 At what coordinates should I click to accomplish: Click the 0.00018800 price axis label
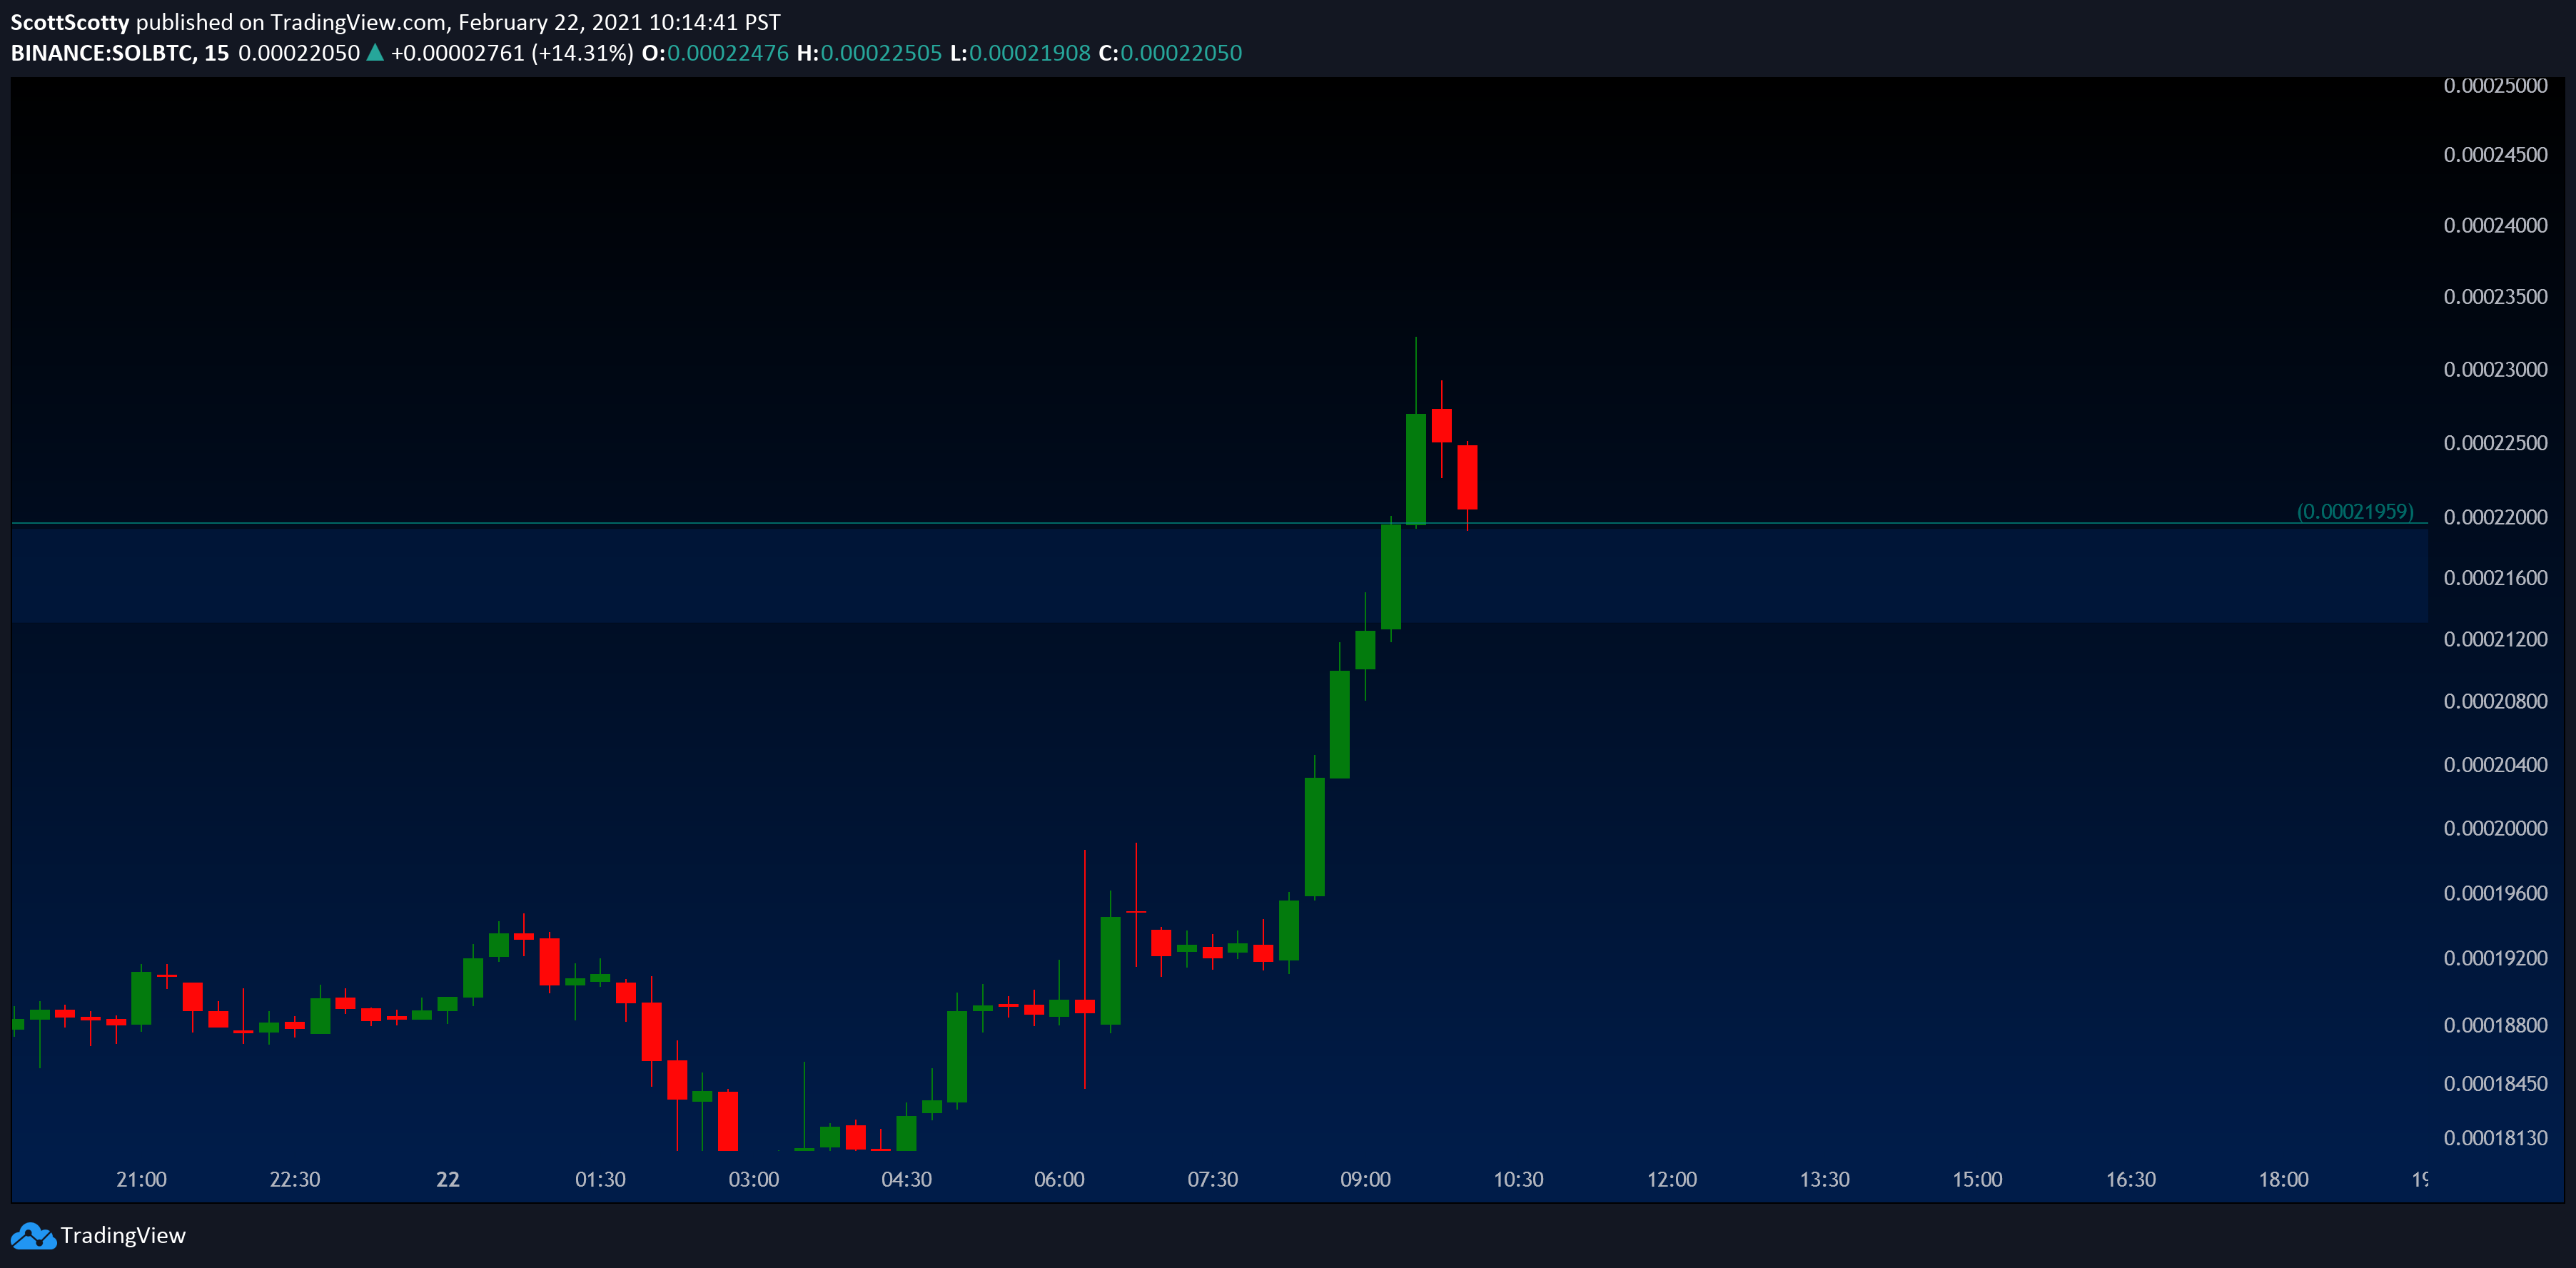pos(2495,1025)
